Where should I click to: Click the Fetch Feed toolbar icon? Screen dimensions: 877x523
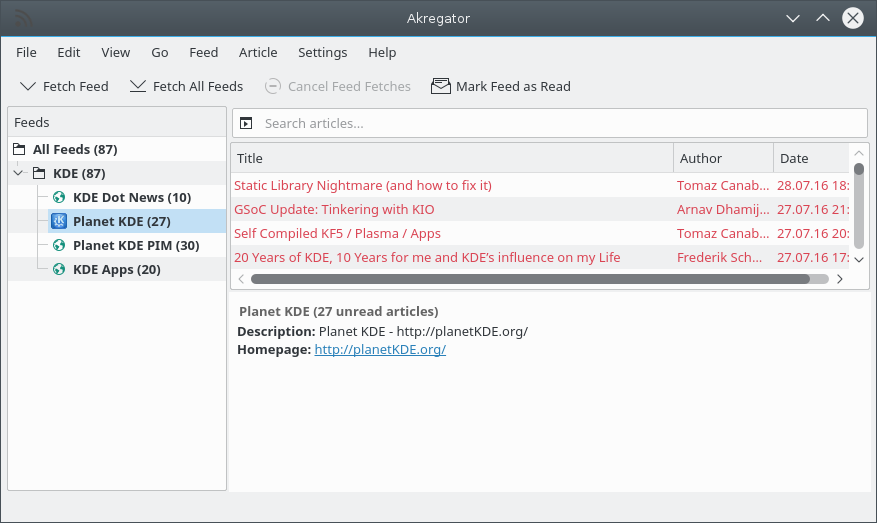(28, 86)
